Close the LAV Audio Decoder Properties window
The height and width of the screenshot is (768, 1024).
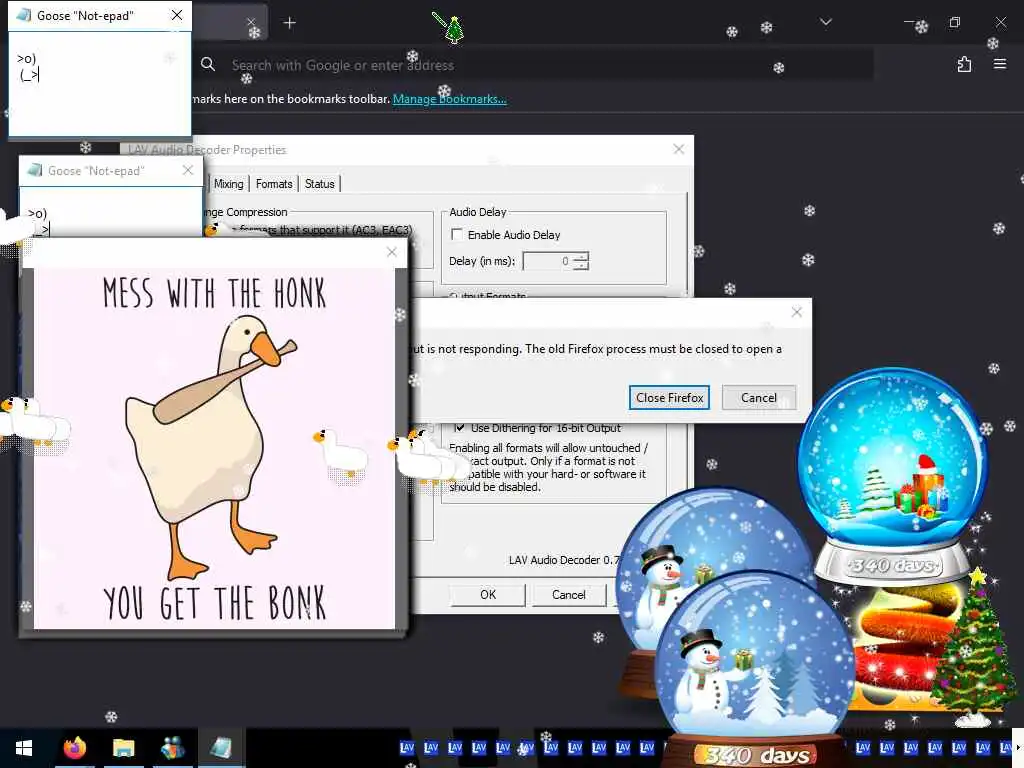[x=679, y=149]
